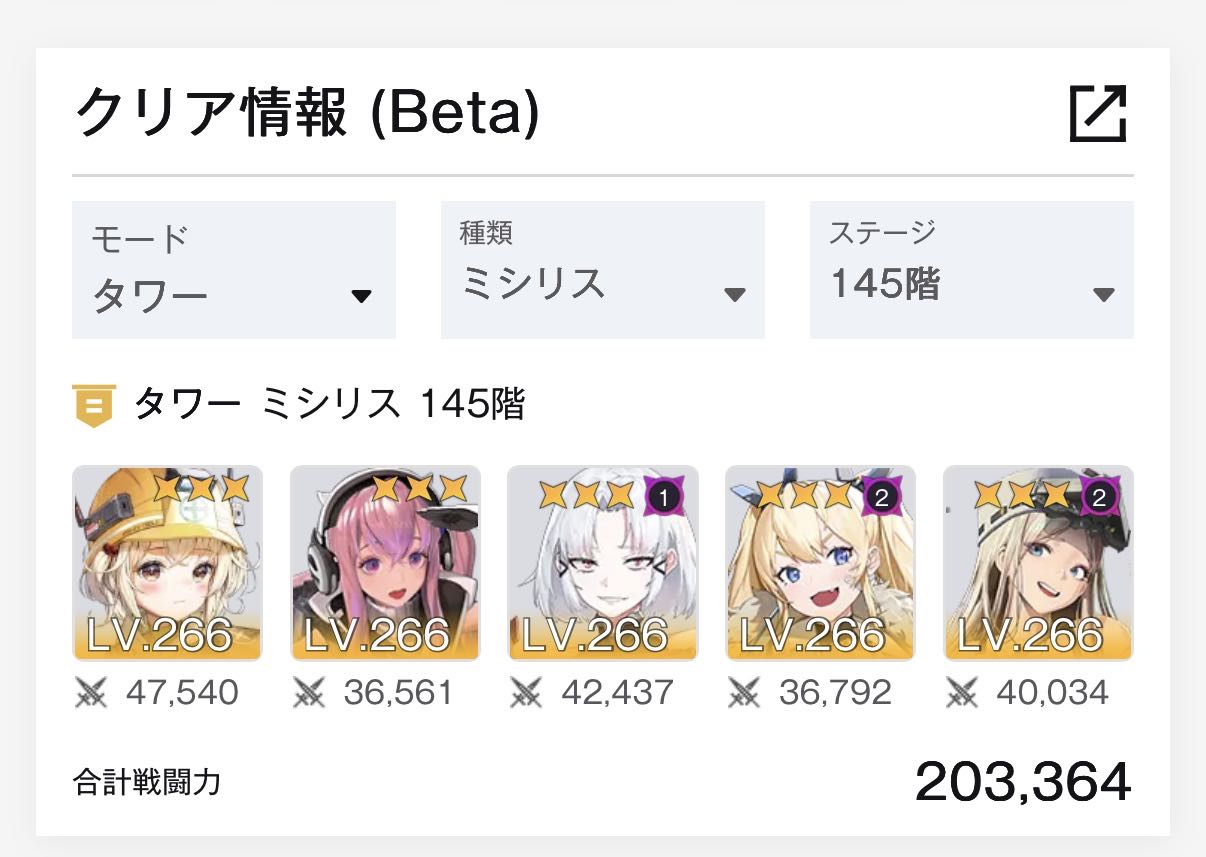Click crossed swords icon beside 42,437

click(x=528, y=693)
